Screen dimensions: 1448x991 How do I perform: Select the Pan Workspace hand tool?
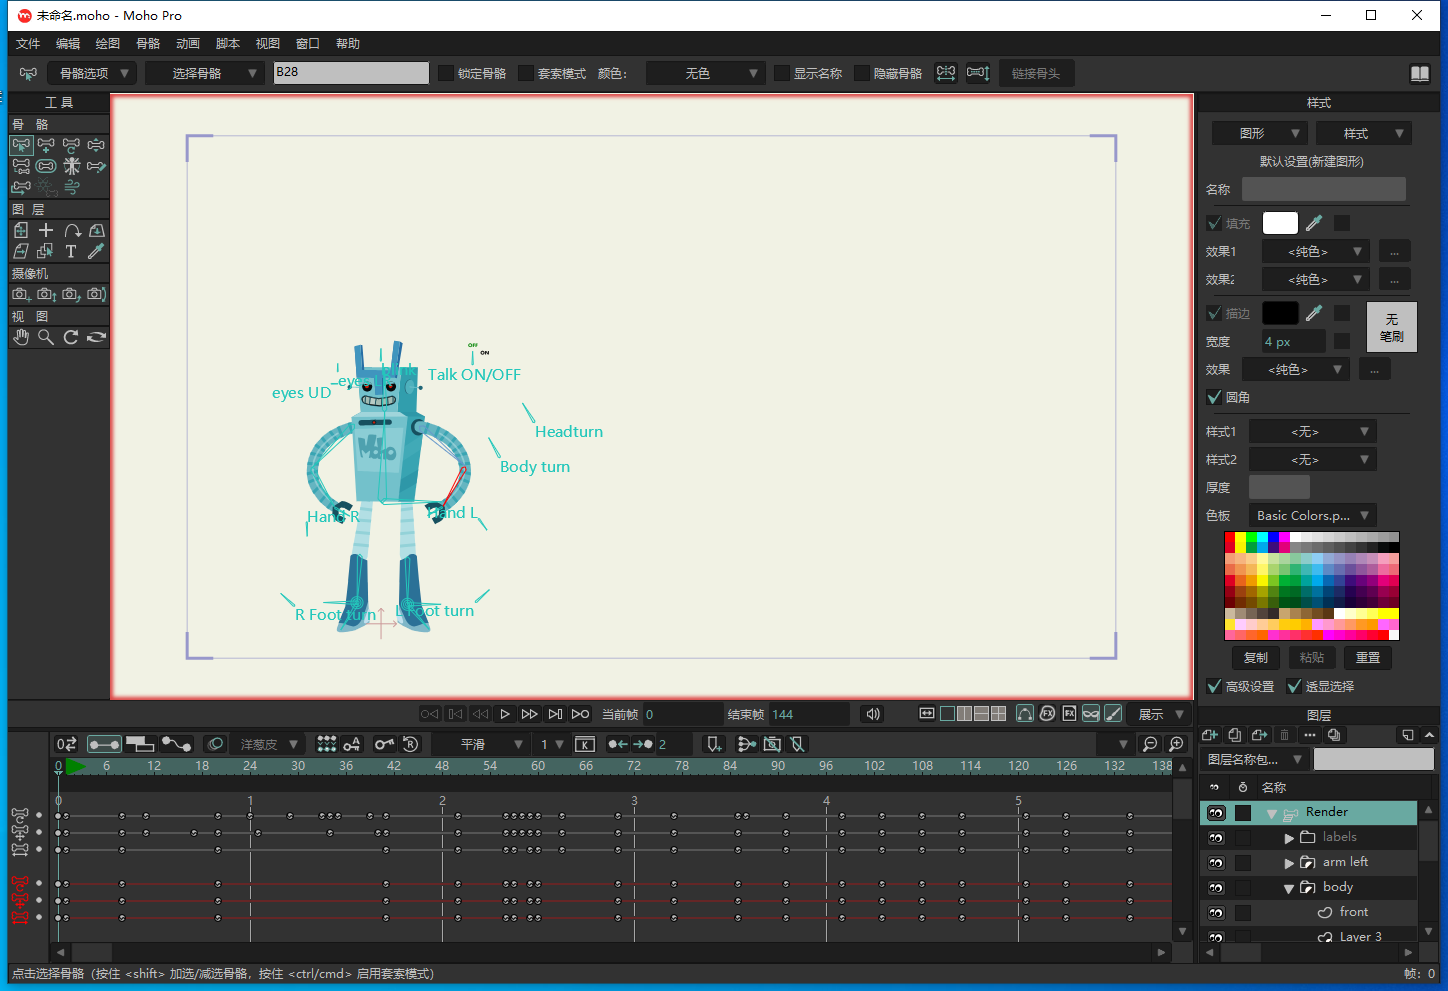[21, 337]
